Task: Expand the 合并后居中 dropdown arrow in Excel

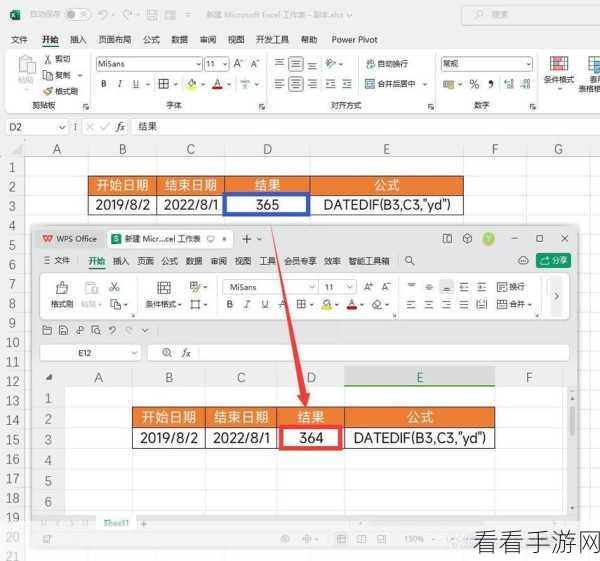Action: click(x=425, y=84)
